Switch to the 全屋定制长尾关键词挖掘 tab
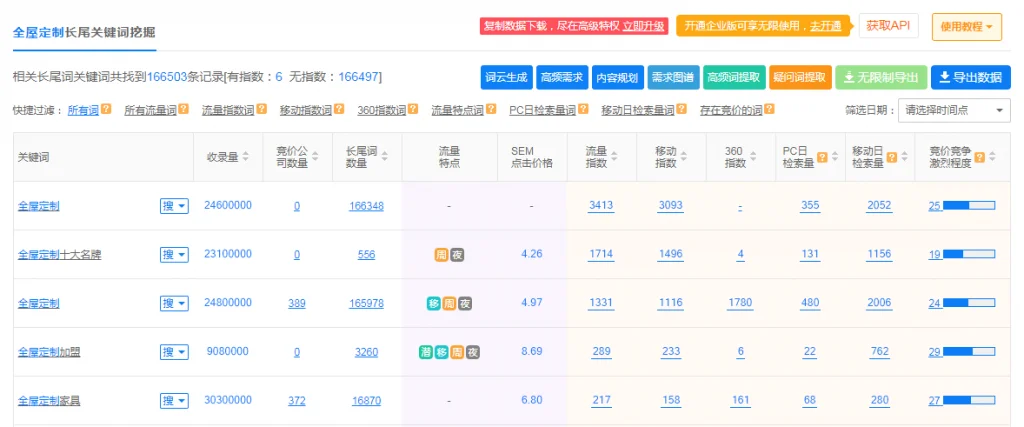 84,32
